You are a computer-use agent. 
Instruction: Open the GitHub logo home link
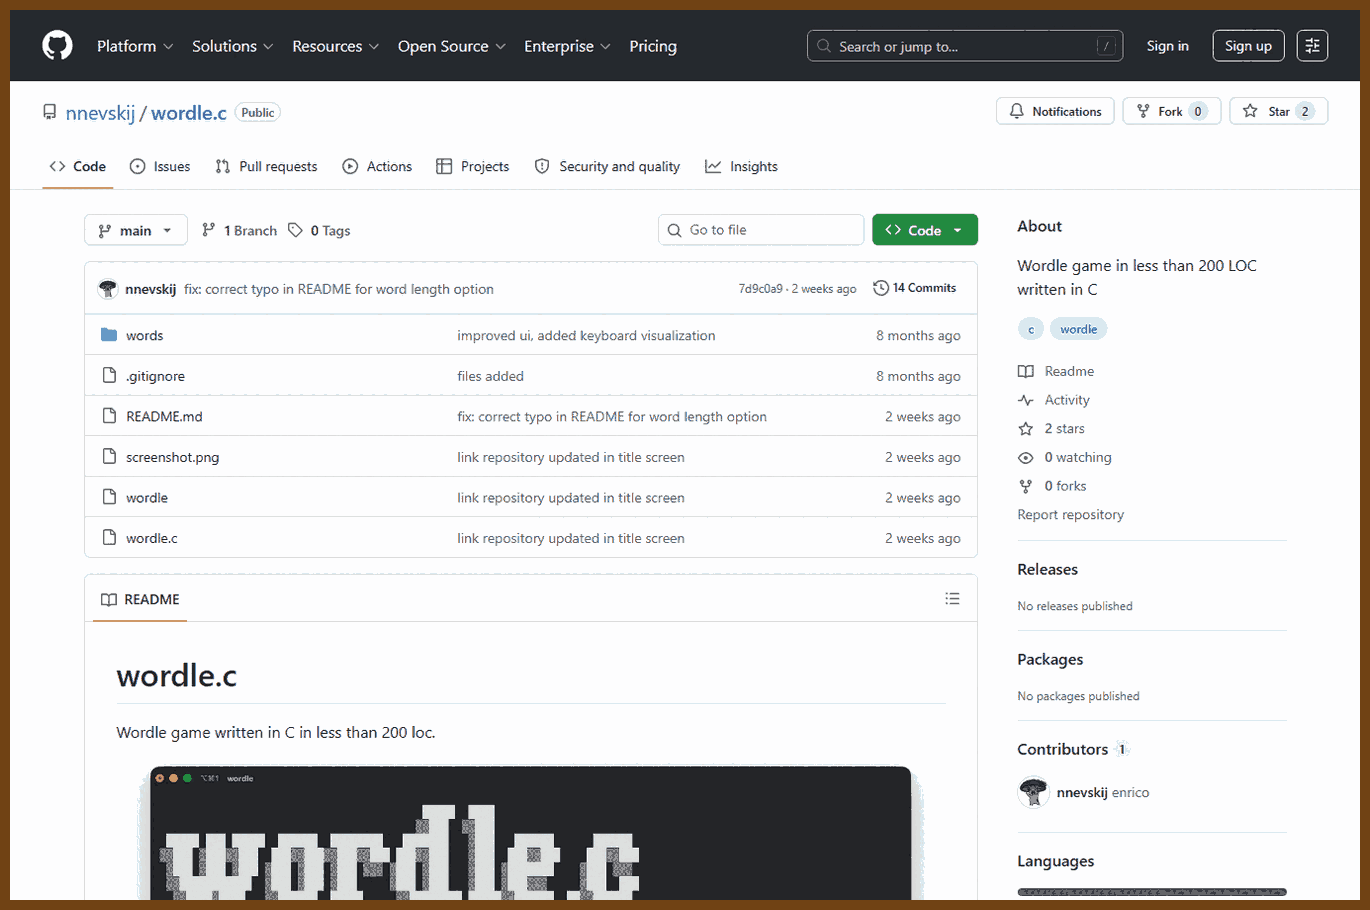(x=57, y=46)
